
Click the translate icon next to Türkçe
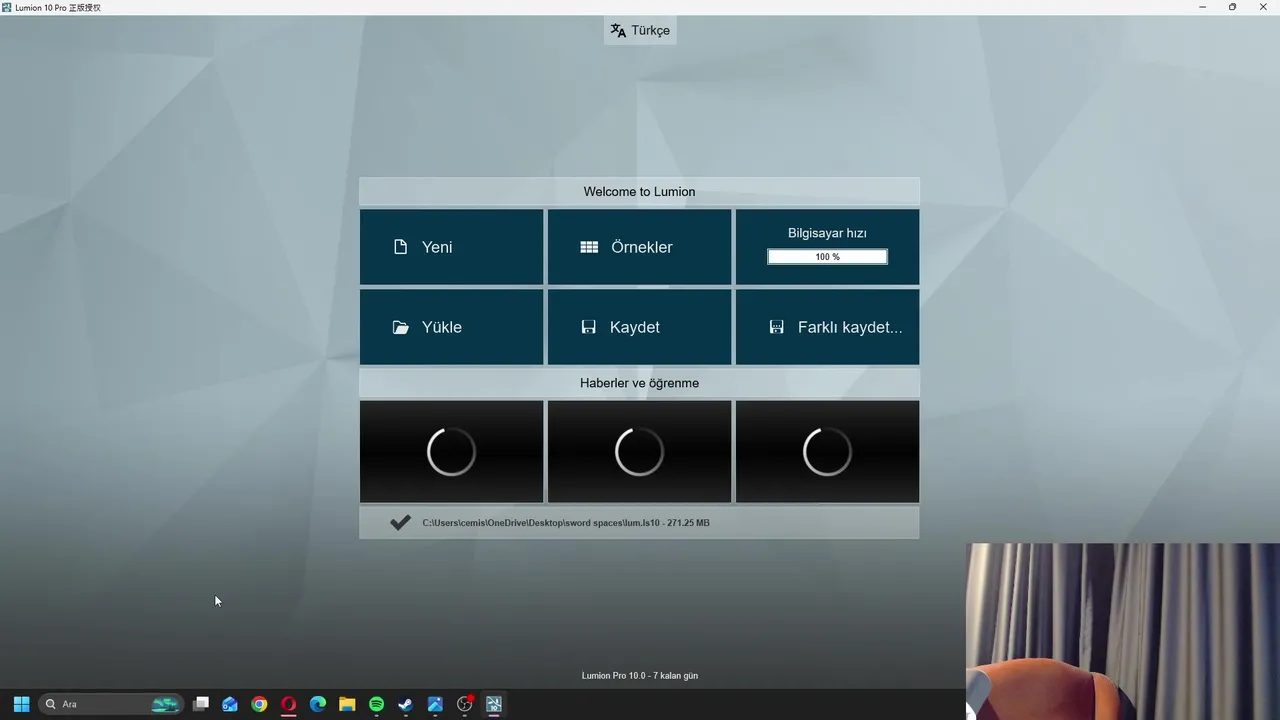[618, 31]
